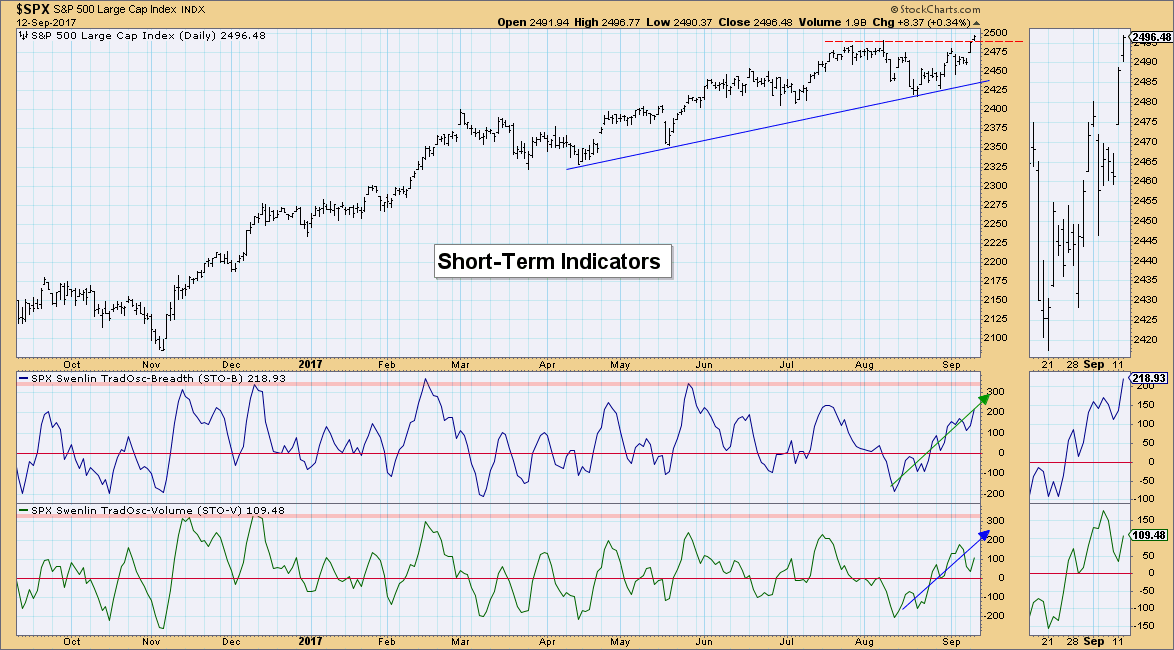Click the 300 label on breadth panel axis
The image size is (1174, 650).
tap(996, 392)
